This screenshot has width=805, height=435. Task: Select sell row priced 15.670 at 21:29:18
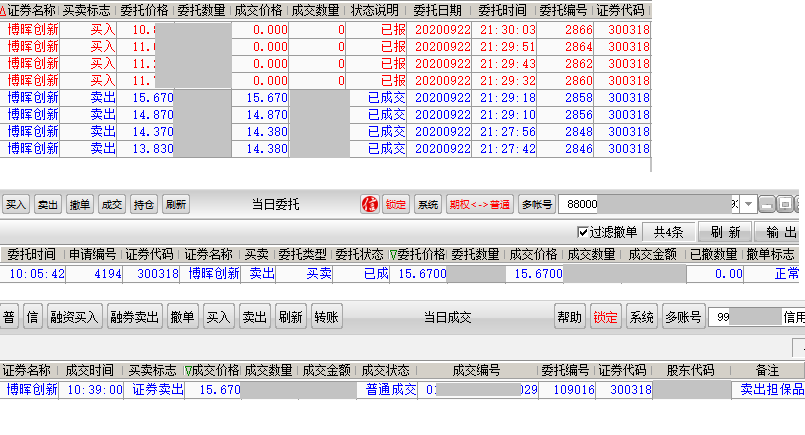(325, 98)
